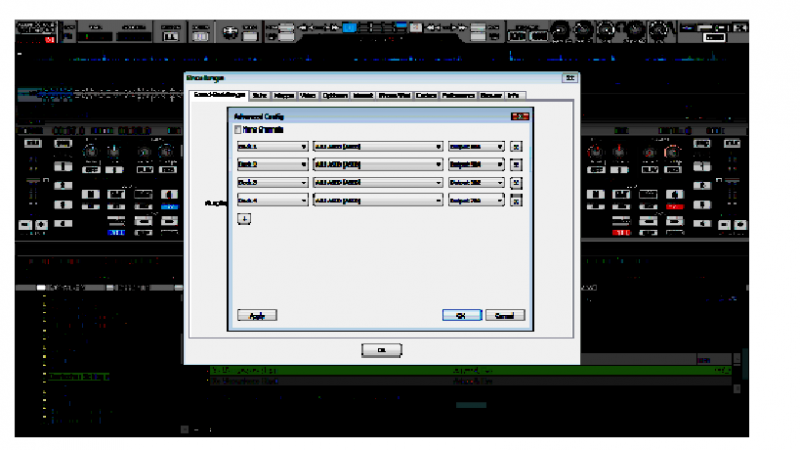Click the OK button at the bottom of Settings
This screenshot has height=450, width=800.
pos(382,351)
